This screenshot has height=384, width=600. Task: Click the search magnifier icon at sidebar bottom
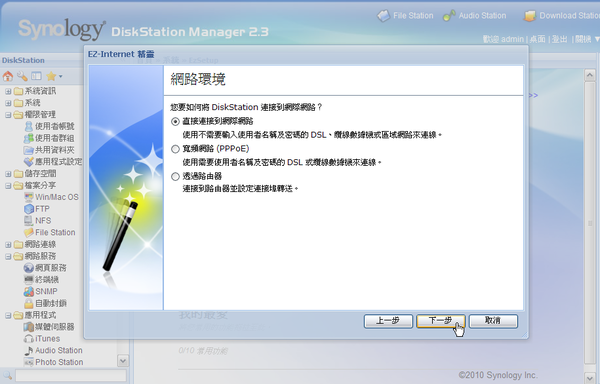click(8, 375)
